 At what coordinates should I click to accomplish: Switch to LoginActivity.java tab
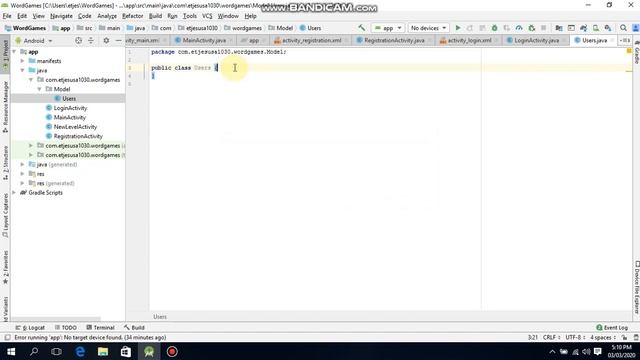[x=536, y=40]
